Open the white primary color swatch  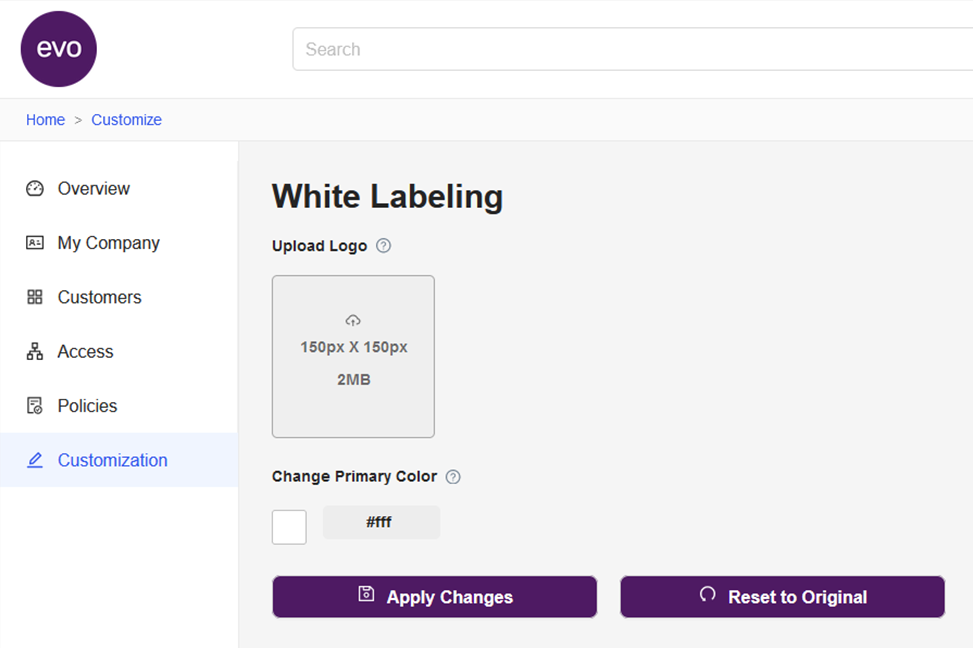[289, 527]
